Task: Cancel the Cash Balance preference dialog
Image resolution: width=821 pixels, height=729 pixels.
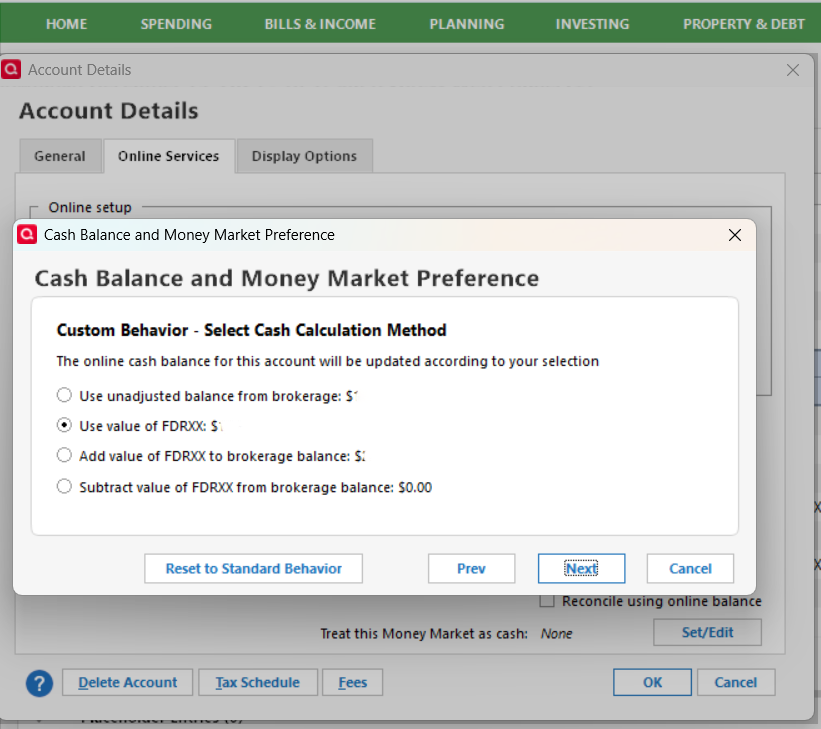Action: (690, 569)
